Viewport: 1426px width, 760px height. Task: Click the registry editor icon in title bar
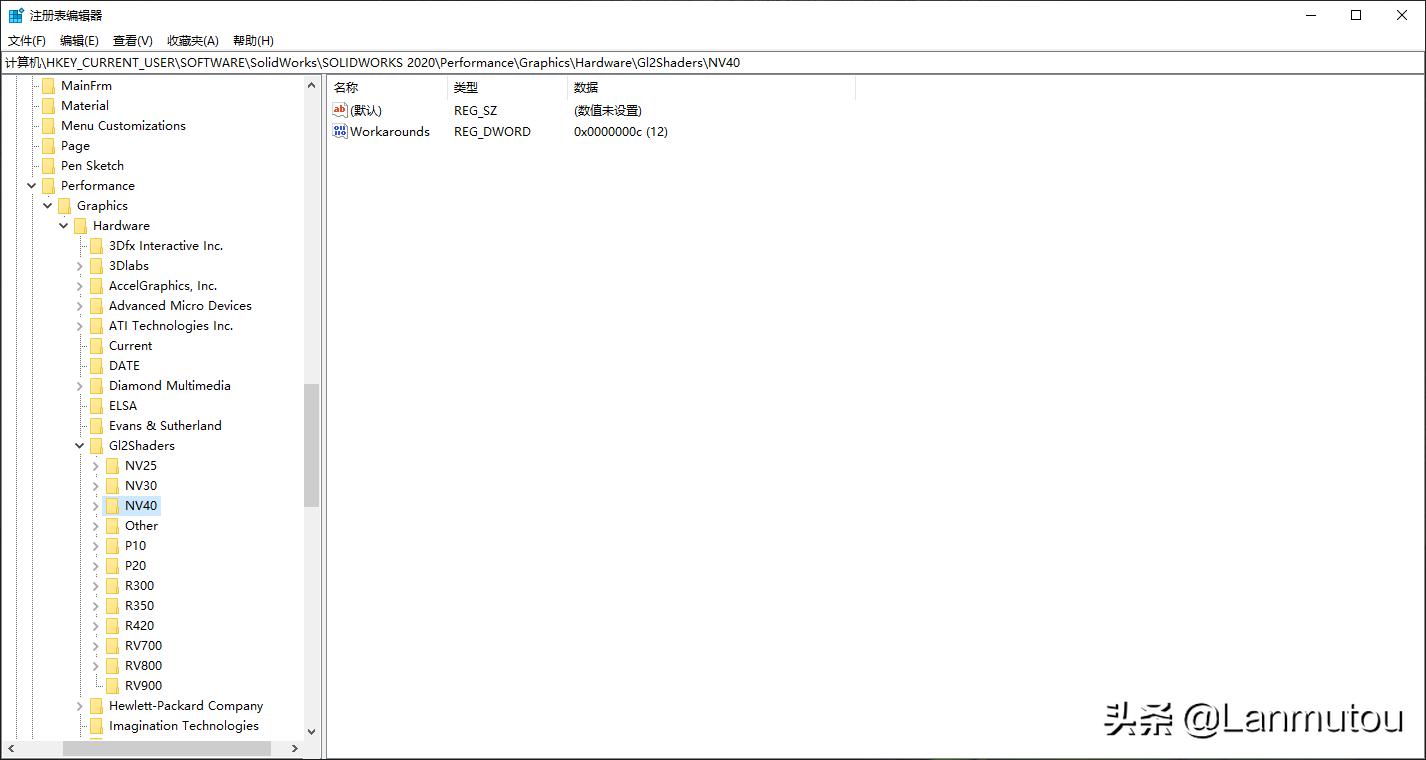[x=14, y=14]
